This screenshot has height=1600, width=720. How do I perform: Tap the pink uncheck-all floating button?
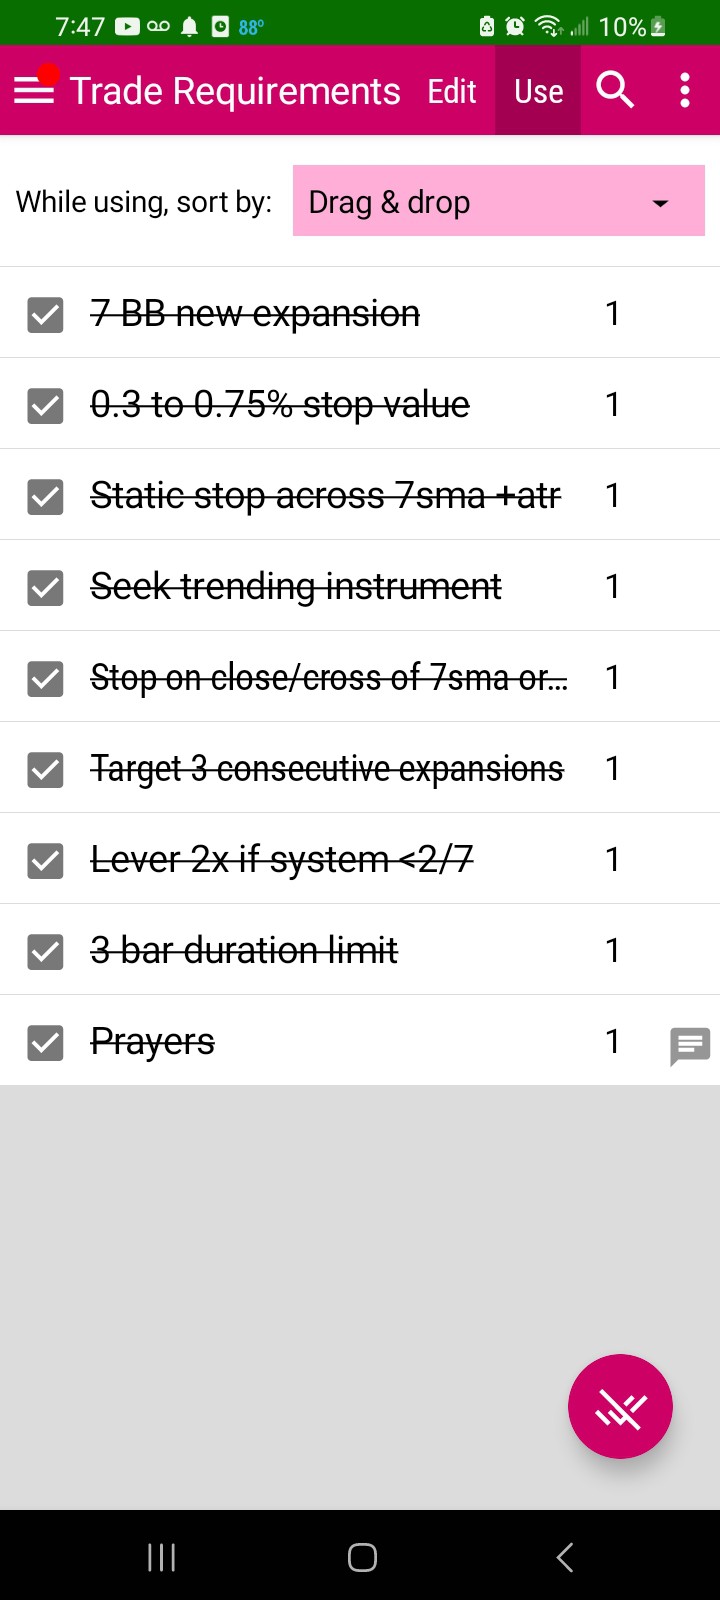click(620, 1406)
